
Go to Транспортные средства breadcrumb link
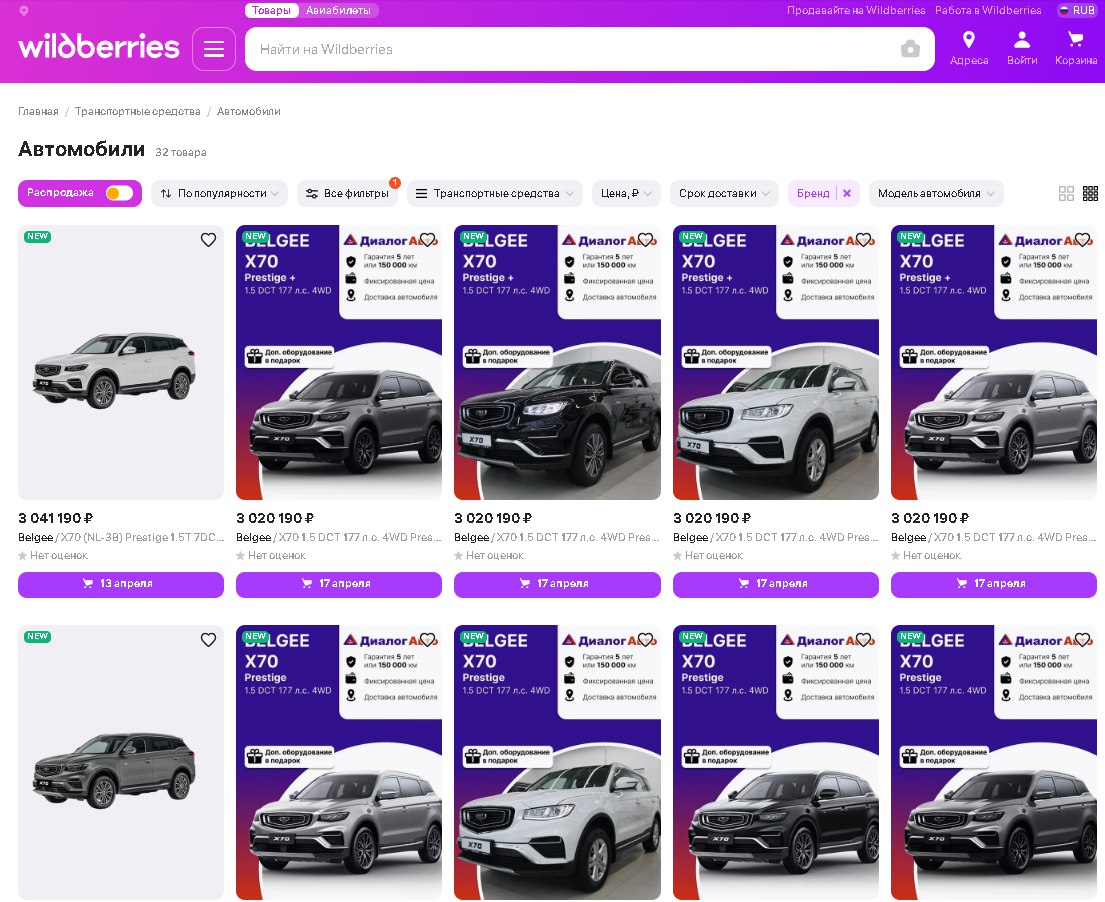(x=137, y=111)
